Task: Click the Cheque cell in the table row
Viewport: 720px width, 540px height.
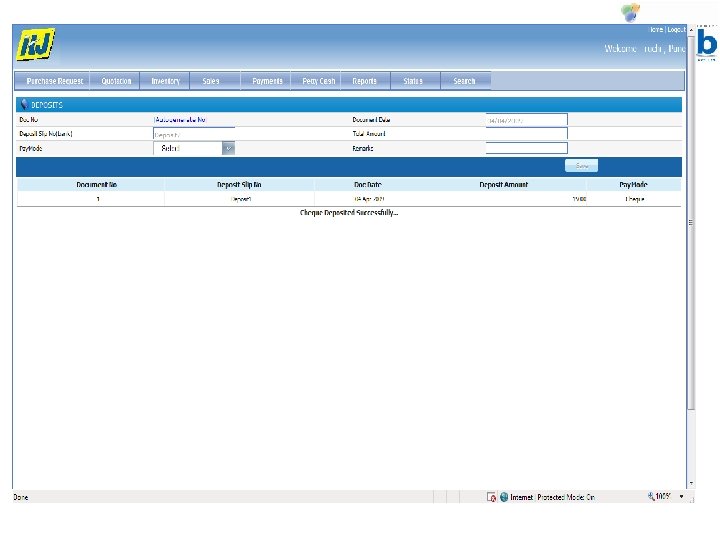Action: [635, 199]
